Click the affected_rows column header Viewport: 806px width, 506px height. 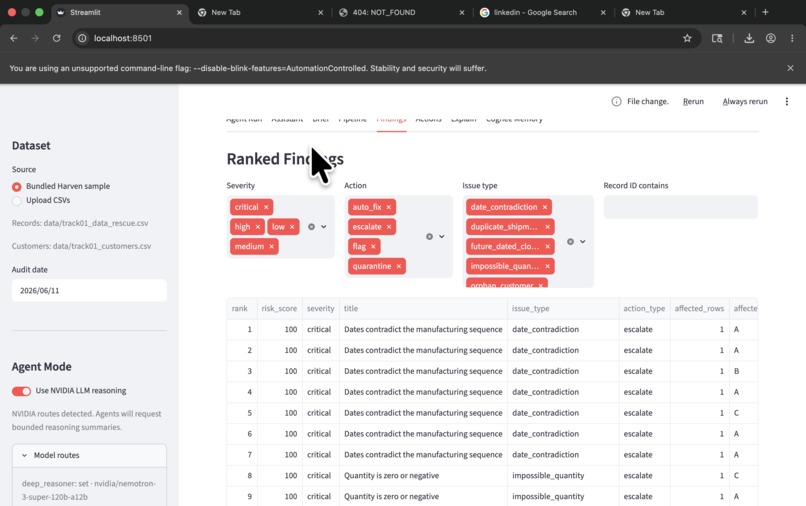(x=699, y=309)
